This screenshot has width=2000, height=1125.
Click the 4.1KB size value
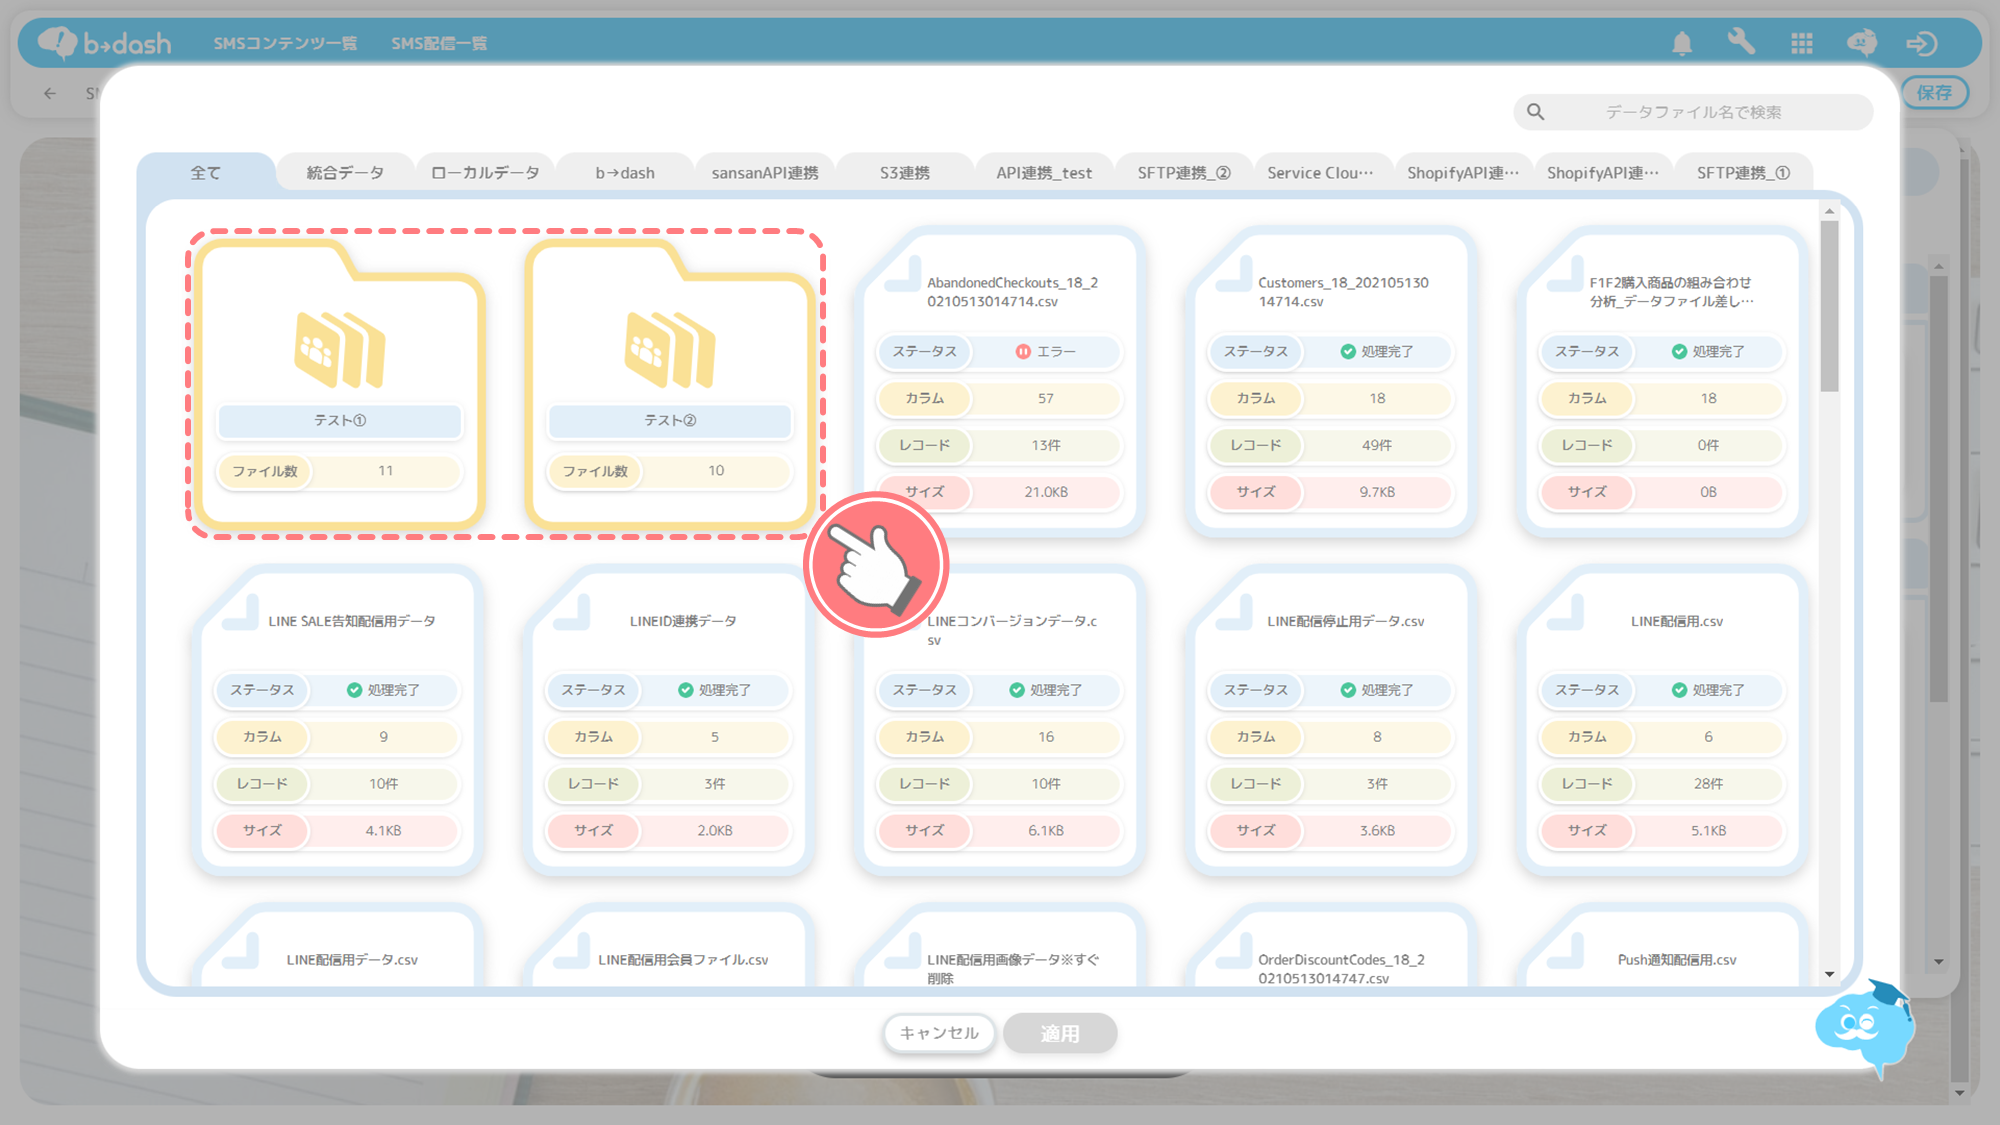coord(383,831)
